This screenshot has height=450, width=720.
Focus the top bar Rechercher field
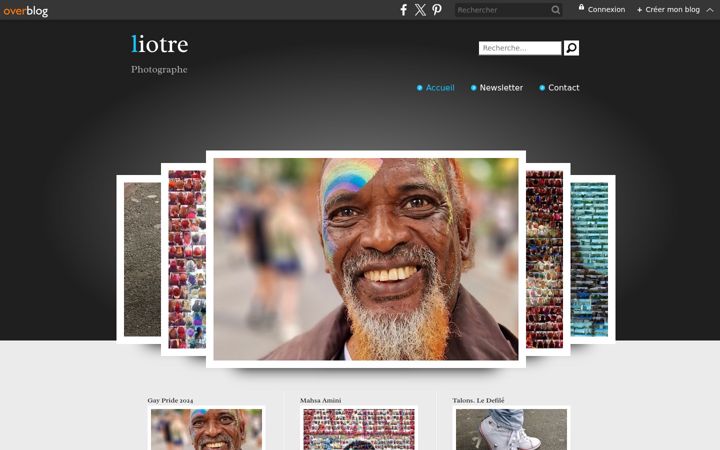503,10
